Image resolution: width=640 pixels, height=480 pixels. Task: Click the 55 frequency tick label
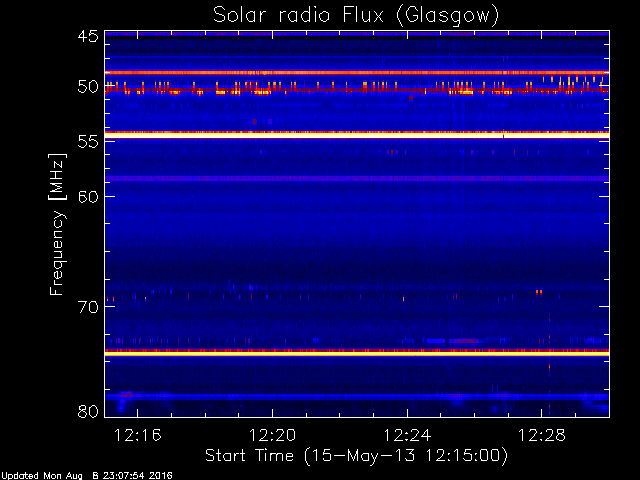[88, 142]
